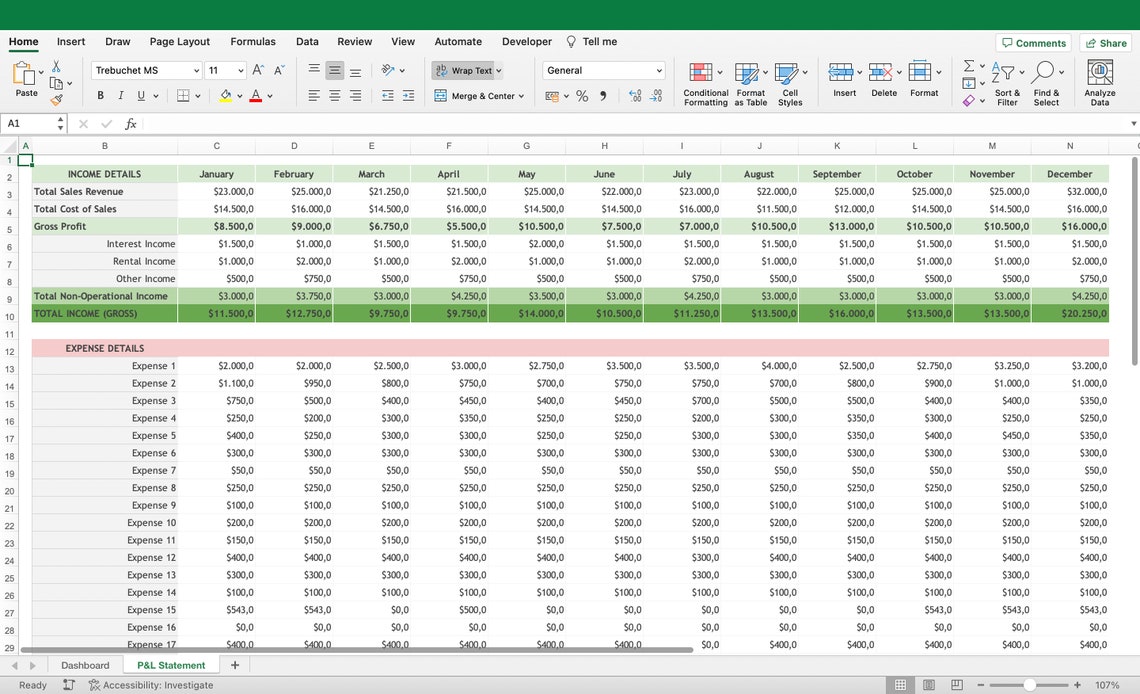
Task: Open Cell Styles gallery
Action: (790, 84)
